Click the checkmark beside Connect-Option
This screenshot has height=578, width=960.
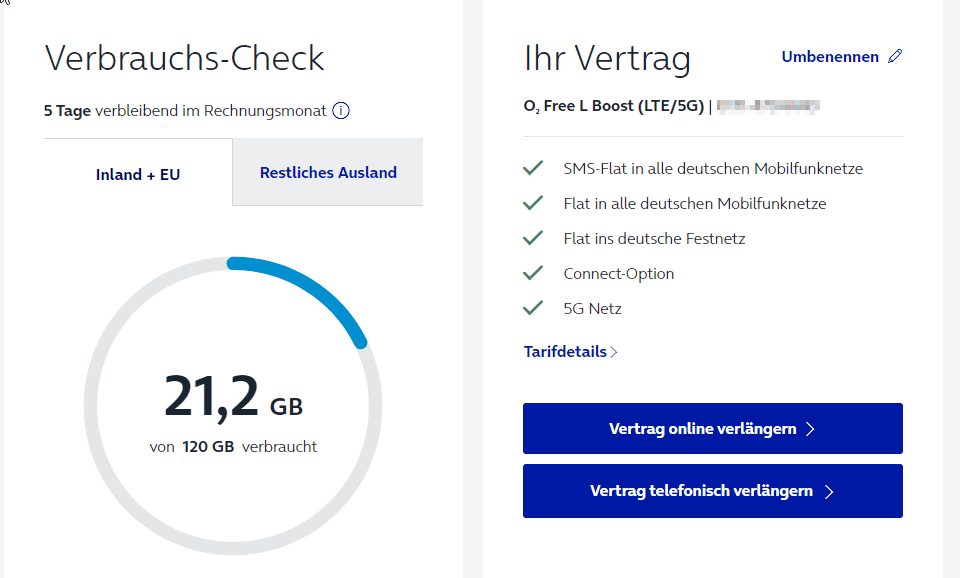point(533,272)
